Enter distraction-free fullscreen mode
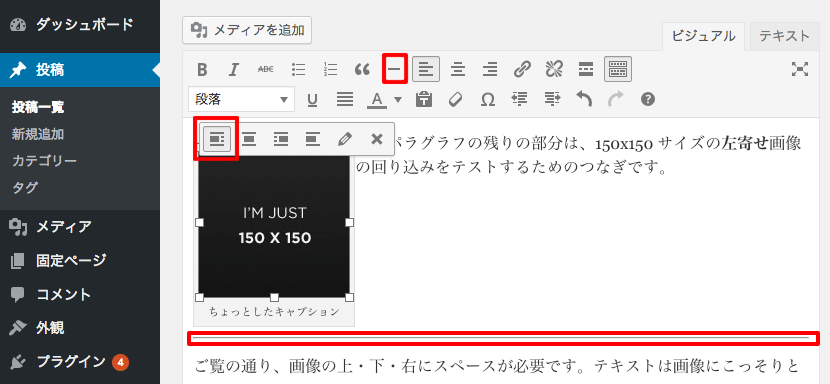The height and width of the screenshot is (384, 830). [800, 69]
